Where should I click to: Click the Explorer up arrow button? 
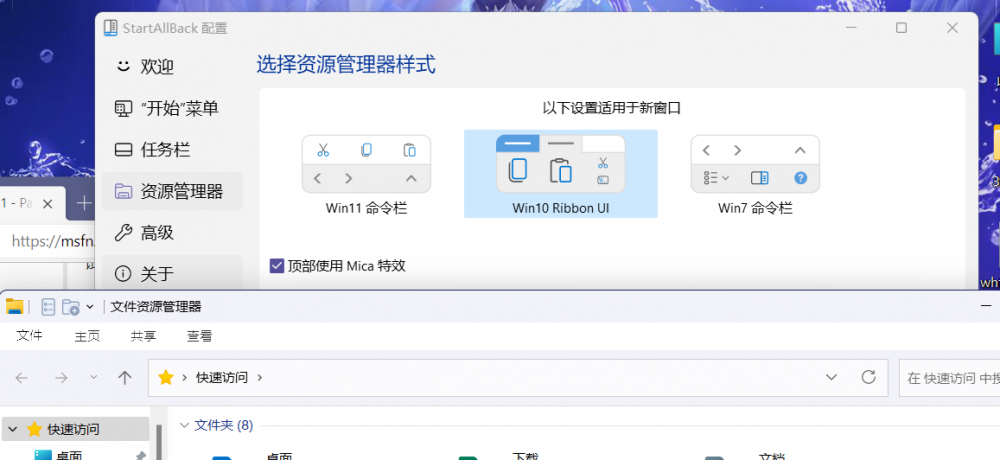[124, 378]
